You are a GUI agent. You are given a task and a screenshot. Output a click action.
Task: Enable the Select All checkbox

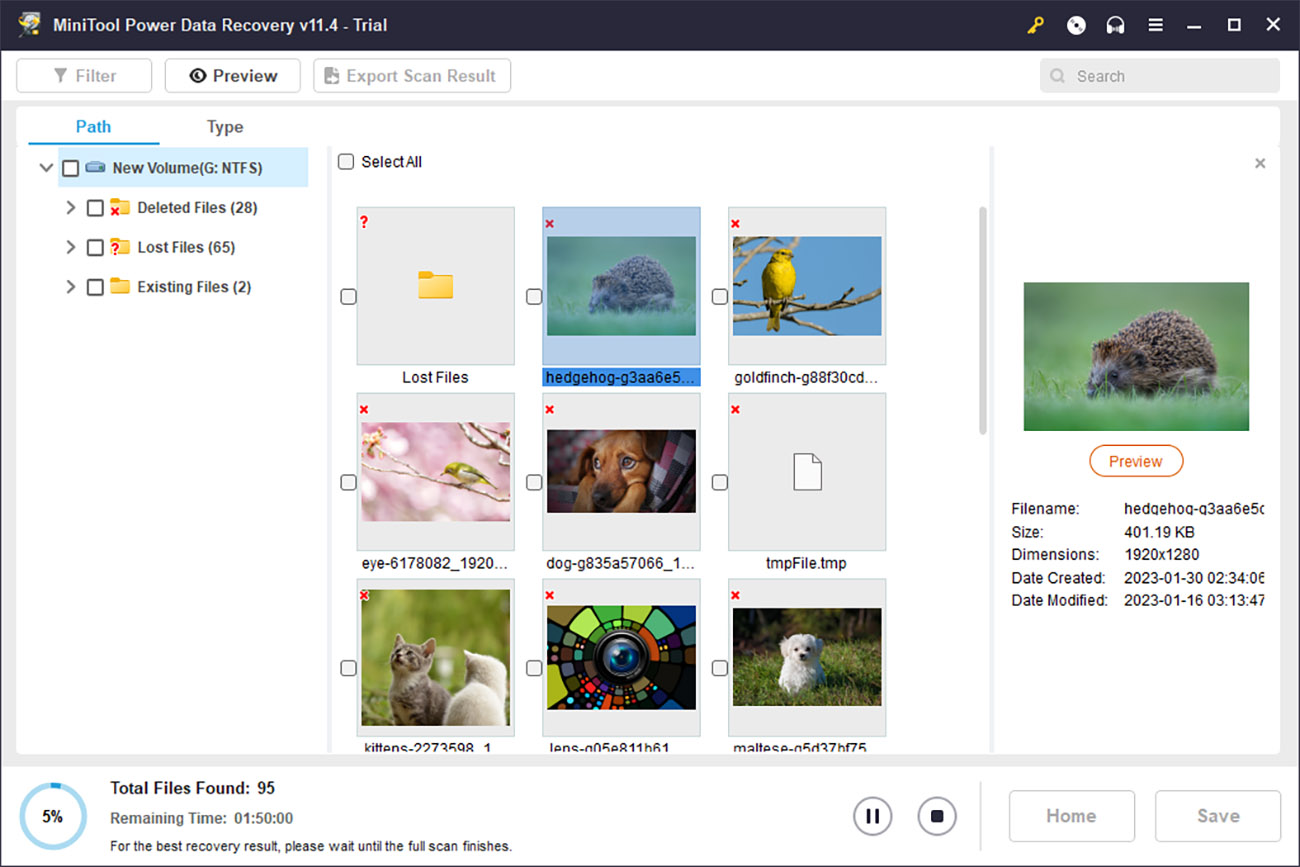345,161
